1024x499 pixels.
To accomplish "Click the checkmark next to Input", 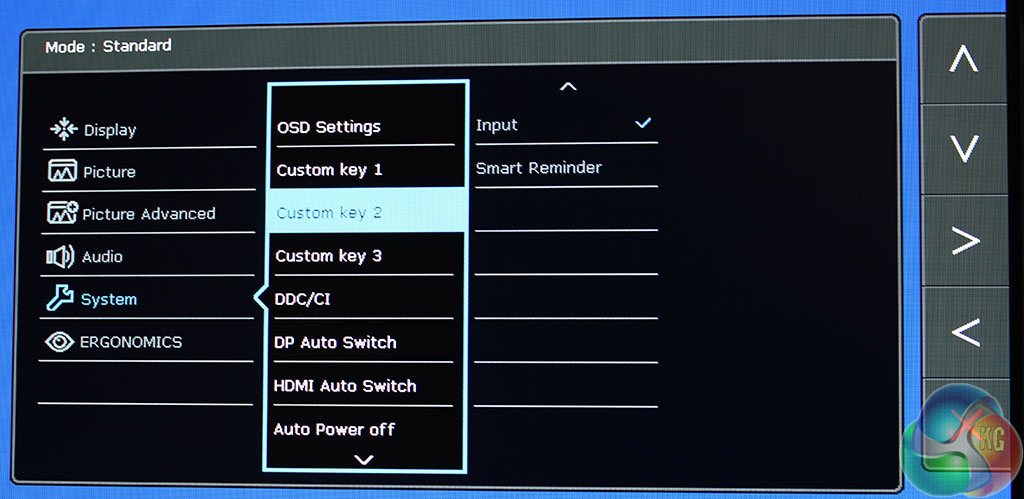I will [643, 123].
